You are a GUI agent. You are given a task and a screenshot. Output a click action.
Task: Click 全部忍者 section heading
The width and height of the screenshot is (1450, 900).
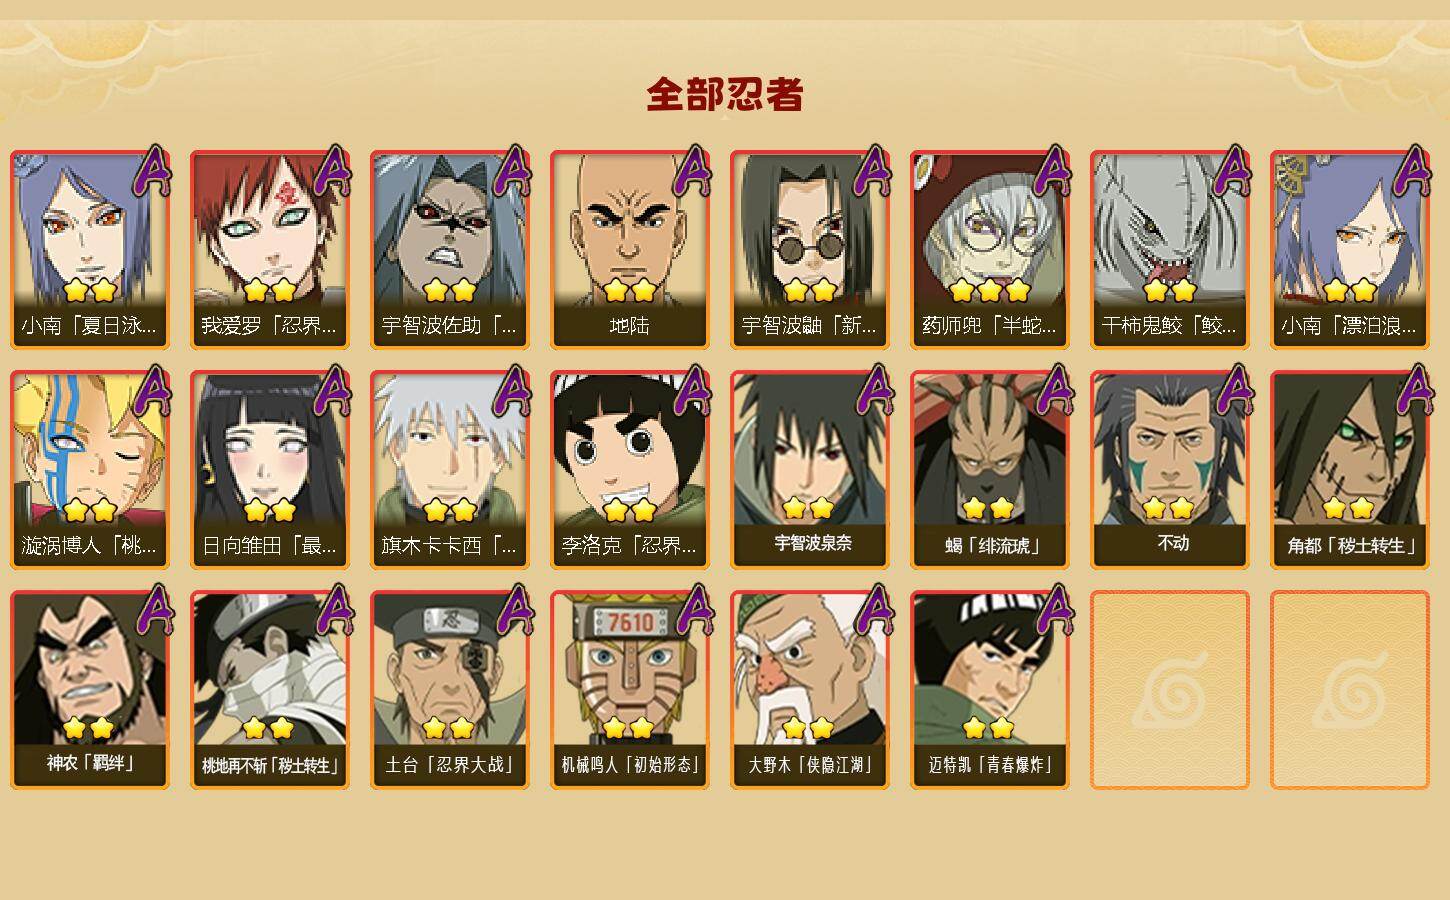click(x=725, y=95)
